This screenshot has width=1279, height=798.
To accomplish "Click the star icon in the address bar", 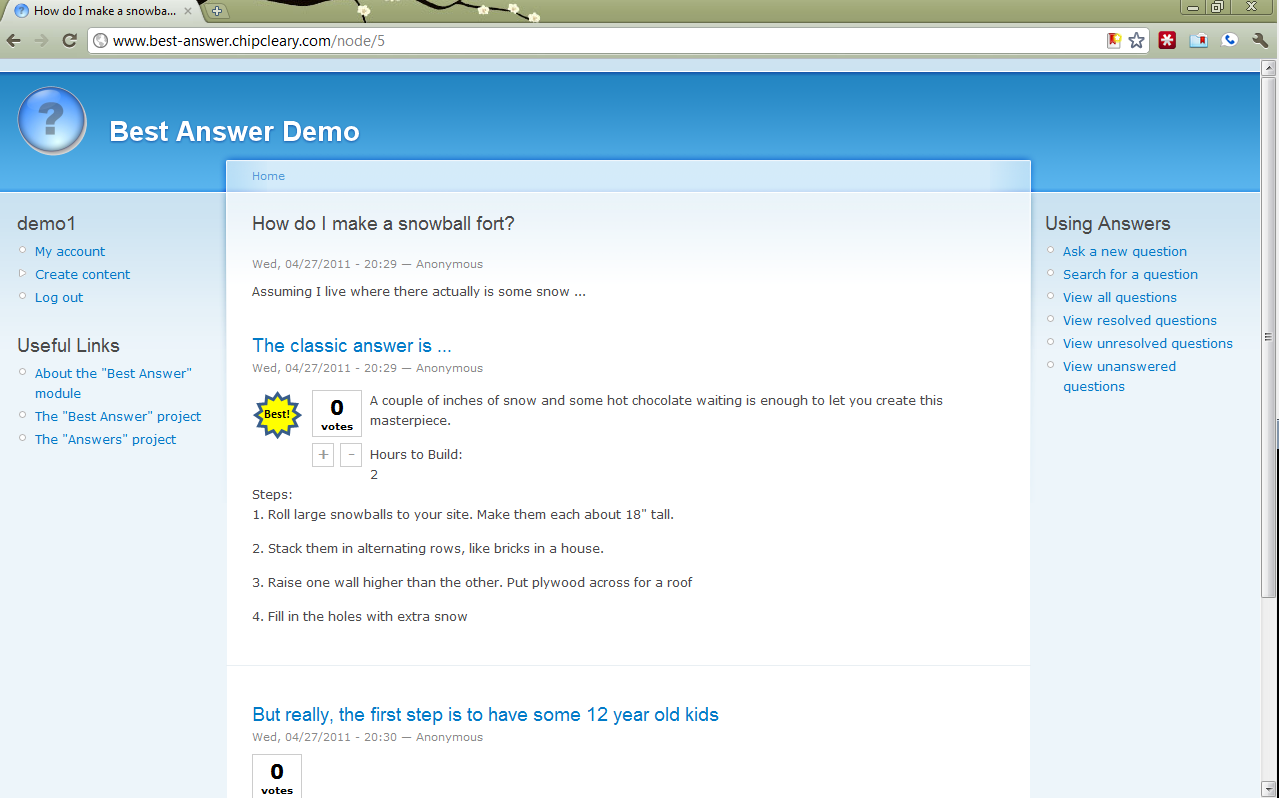I will click(x=1136, y=40).
